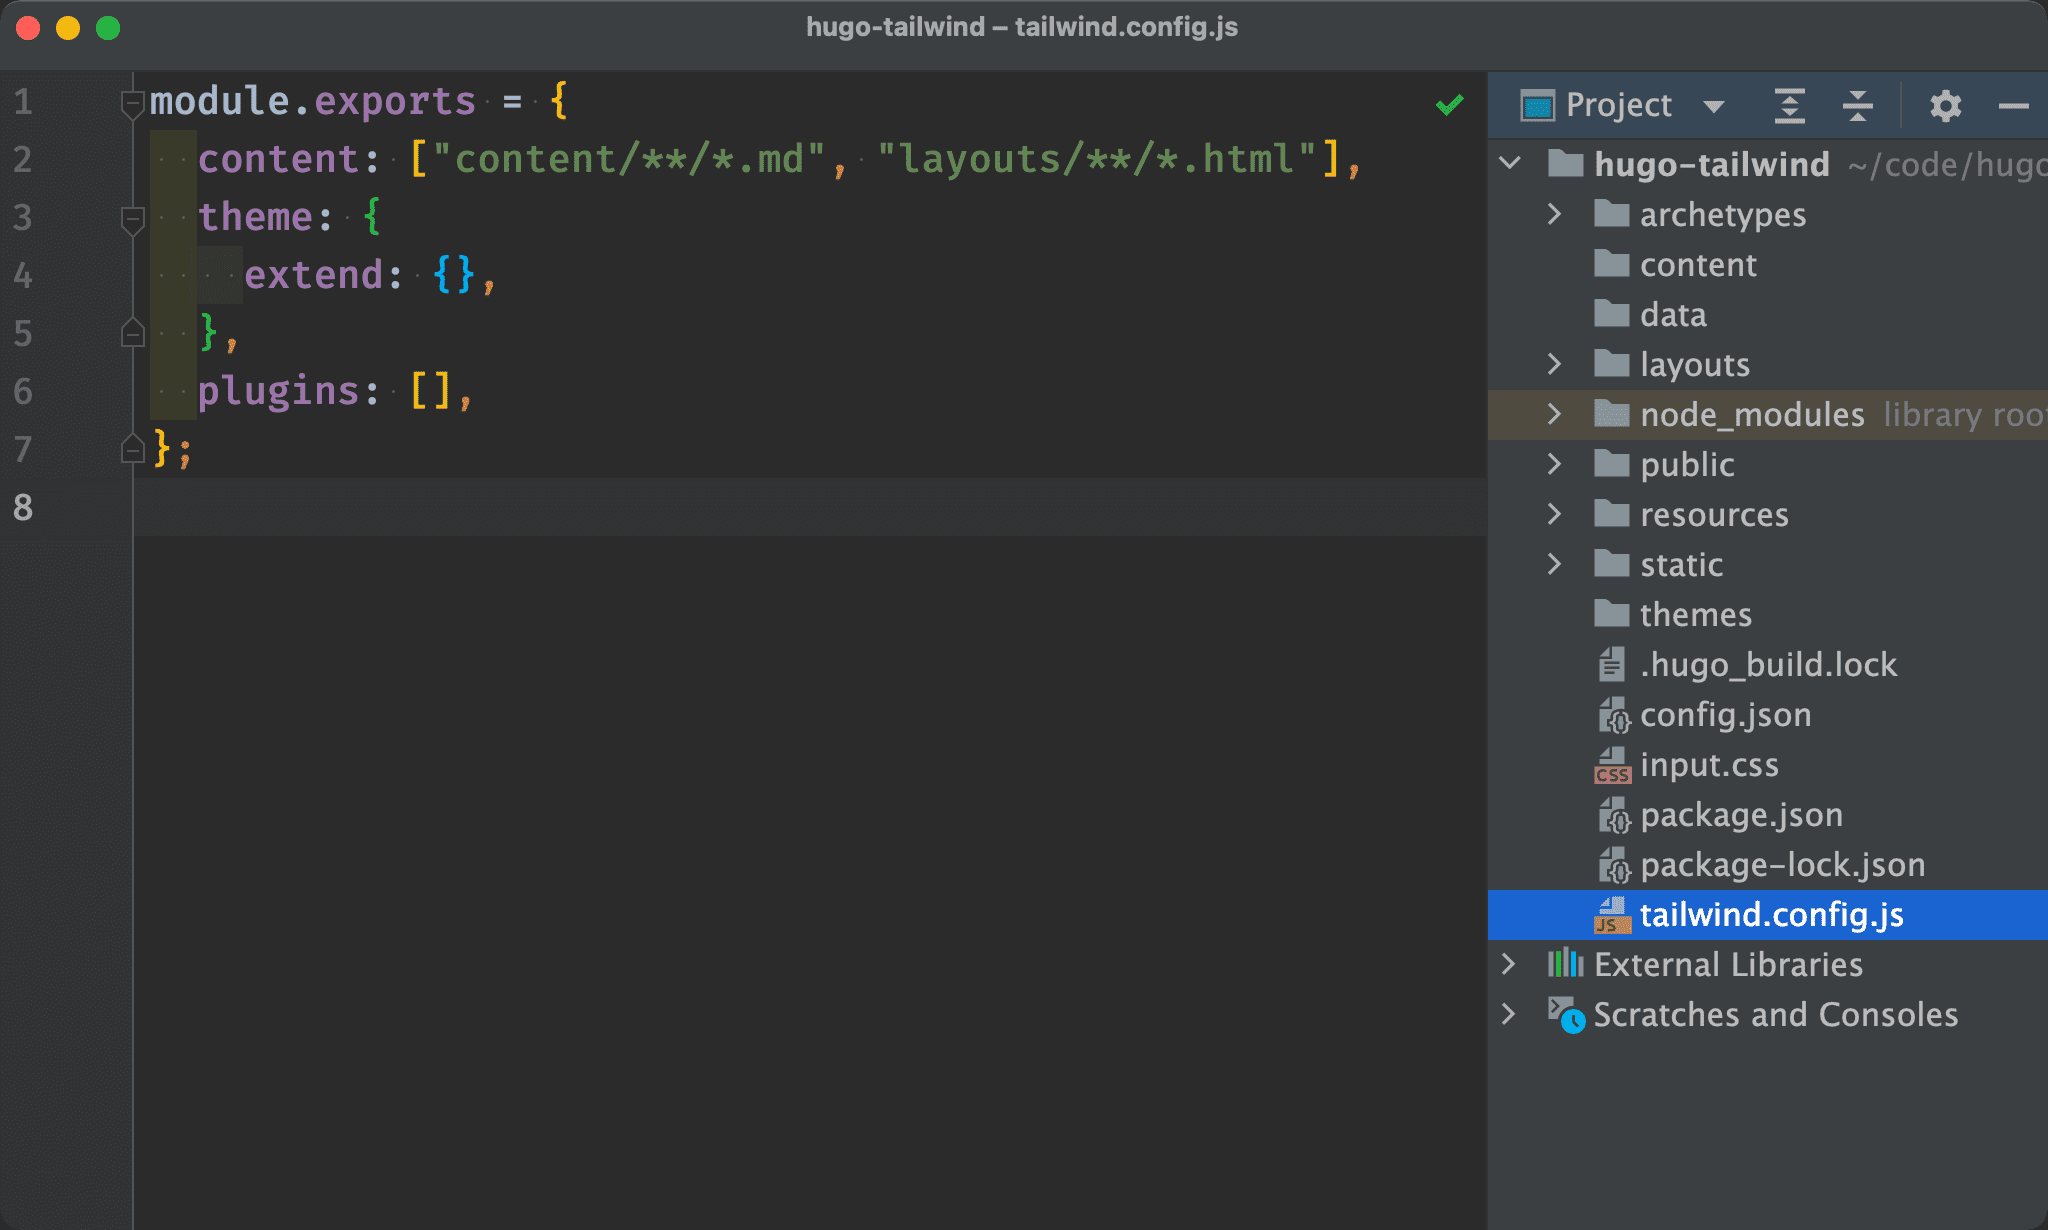Select the data folder icon
Viewport: 2048px width, 1230px height.
coord(1611,313)
